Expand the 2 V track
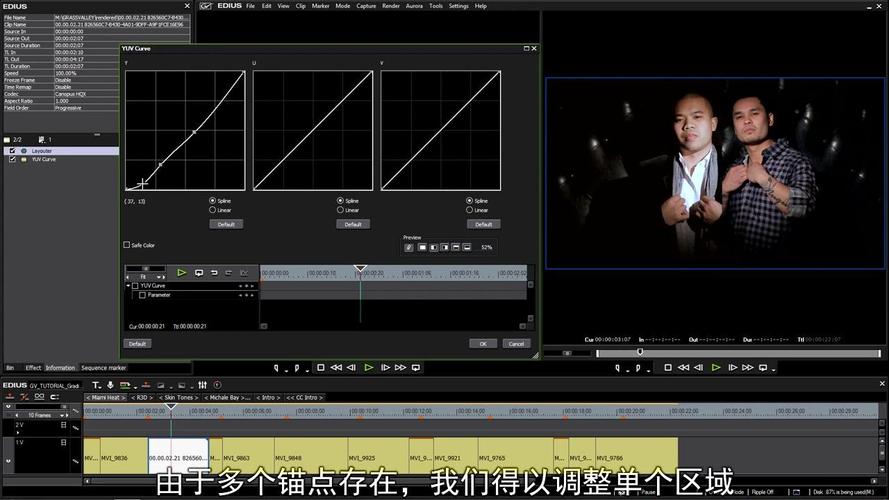This screenshot has width=889, height=500. [x=18, y=433]
